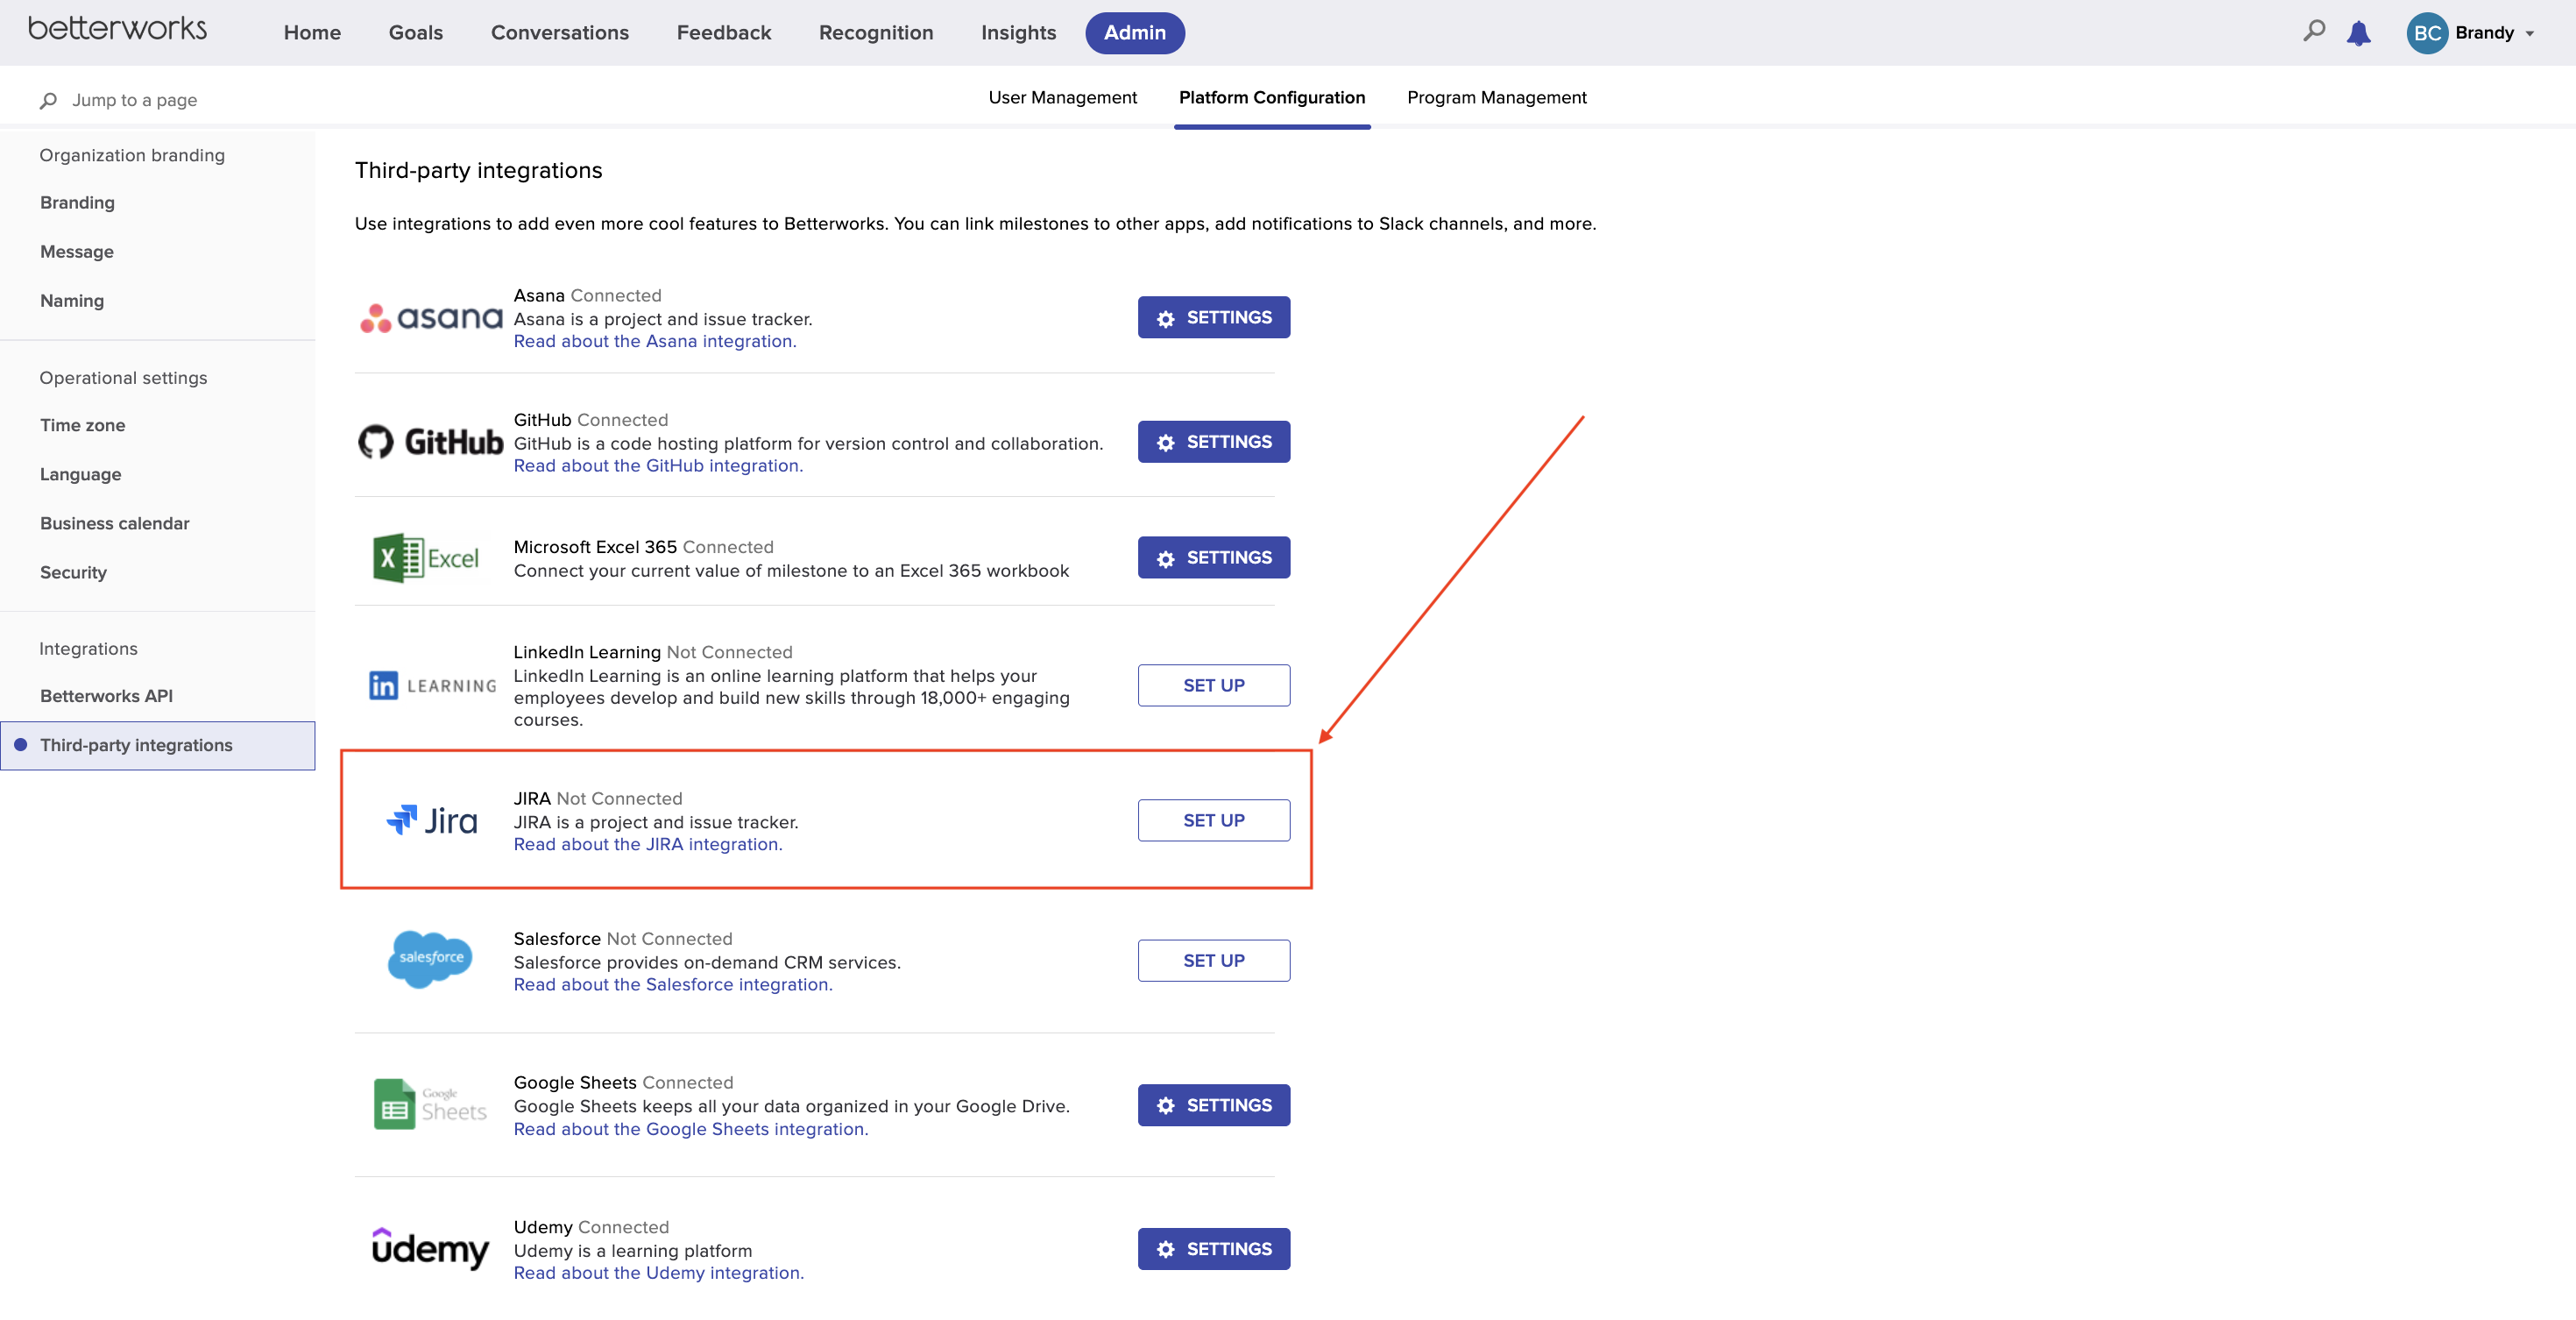Open Conversations in top navigation
This screenshot has height=1320, width=2576.
560,33
